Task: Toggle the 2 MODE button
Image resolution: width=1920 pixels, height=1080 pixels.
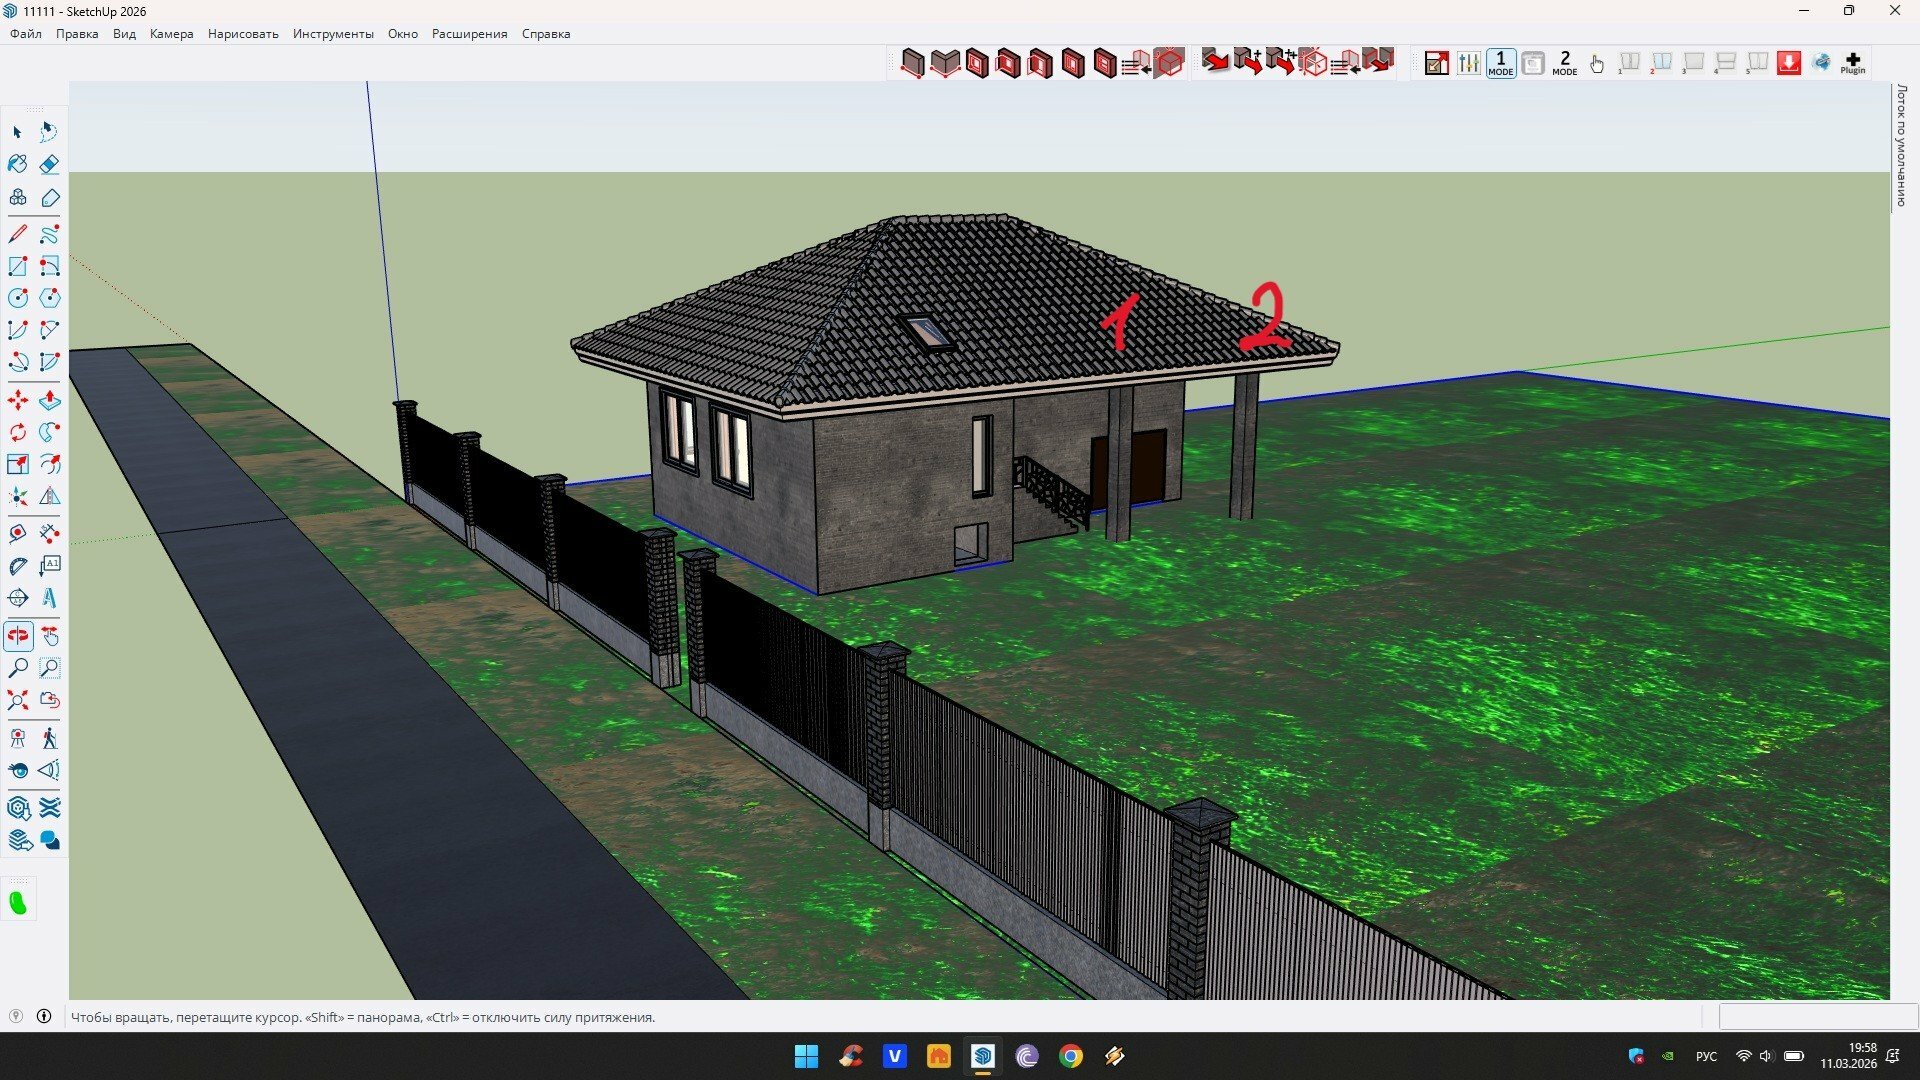Action: point(1565,63)
